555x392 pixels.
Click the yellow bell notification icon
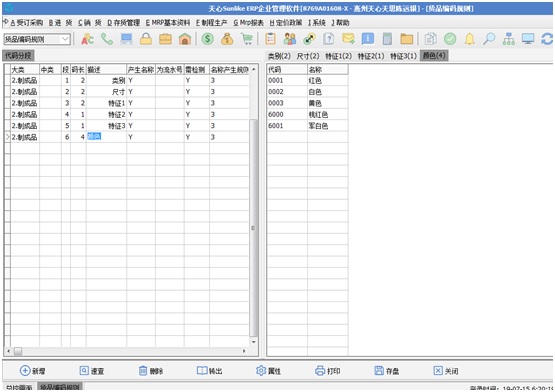[469, 39]
